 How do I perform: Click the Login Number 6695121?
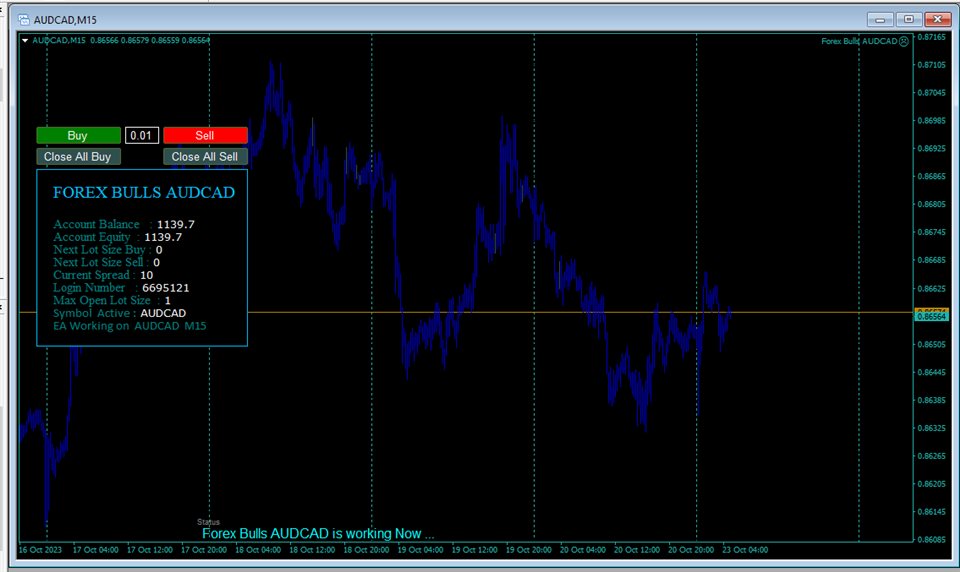tap(165, 288)
